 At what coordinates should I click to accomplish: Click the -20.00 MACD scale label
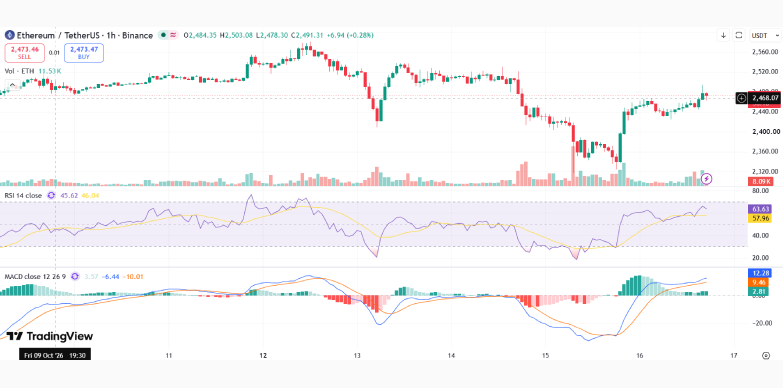click(x=762, y=323)
